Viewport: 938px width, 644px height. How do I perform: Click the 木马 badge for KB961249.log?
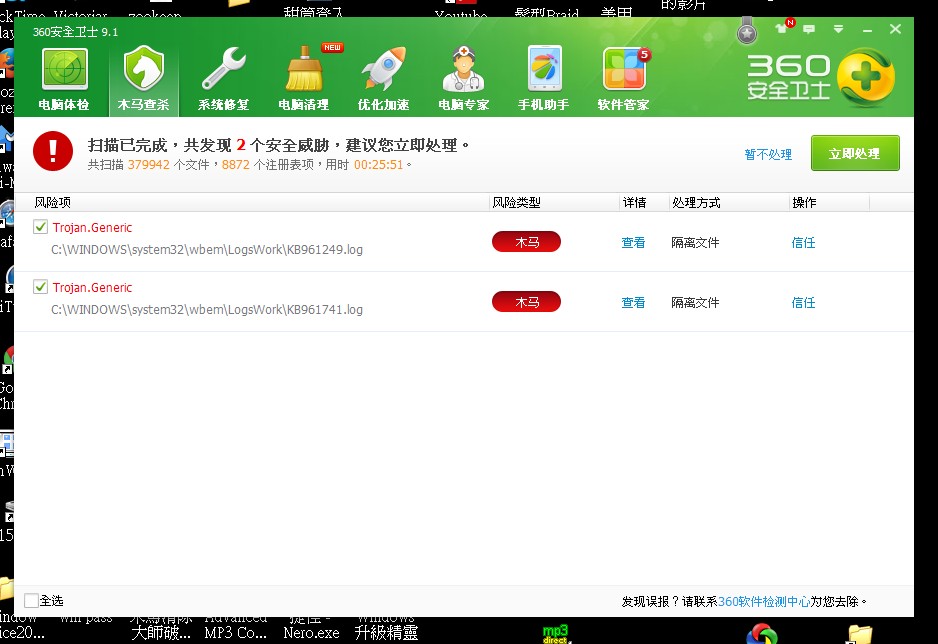tap(526, 242)
